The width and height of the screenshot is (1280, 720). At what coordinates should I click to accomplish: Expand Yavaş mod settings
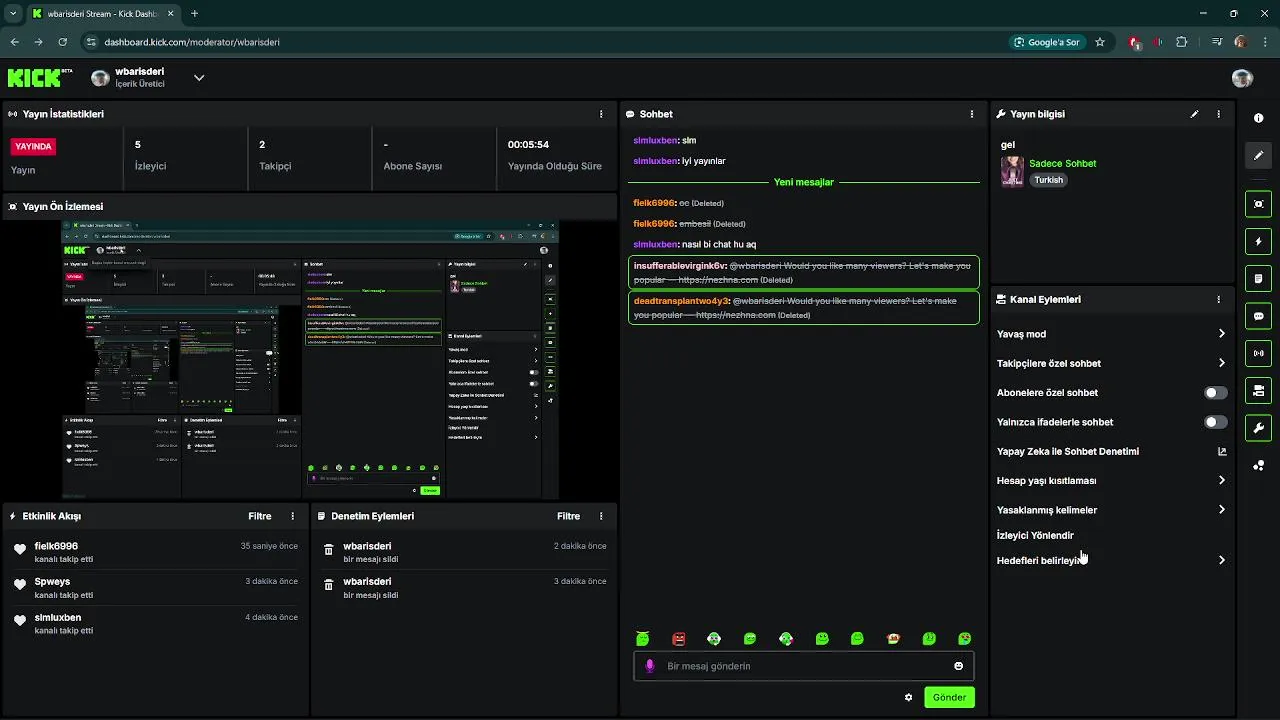pos(1221,334)
